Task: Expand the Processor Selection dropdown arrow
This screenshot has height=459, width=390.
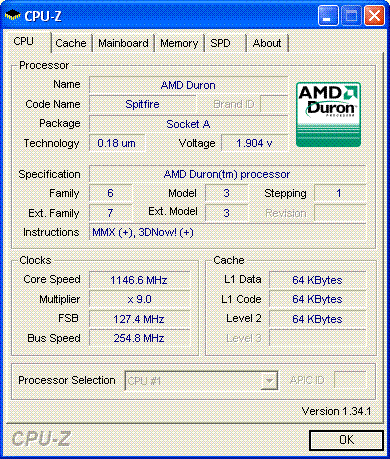Action: (x=269, y=381)
